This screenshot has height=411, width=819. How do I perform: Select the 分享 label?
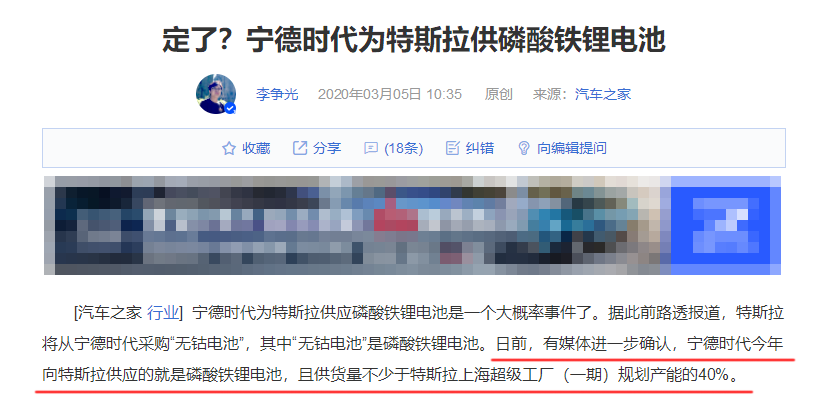coord(327,148)
